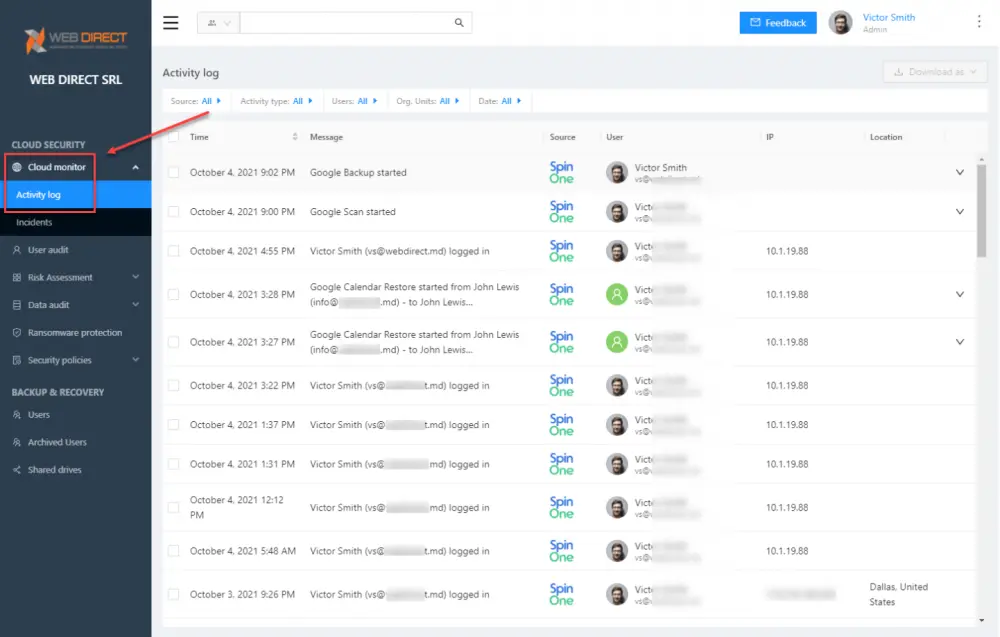Click the Feedback button
Viewport: 1000px width, 637px height.
[x=778, y=22]
